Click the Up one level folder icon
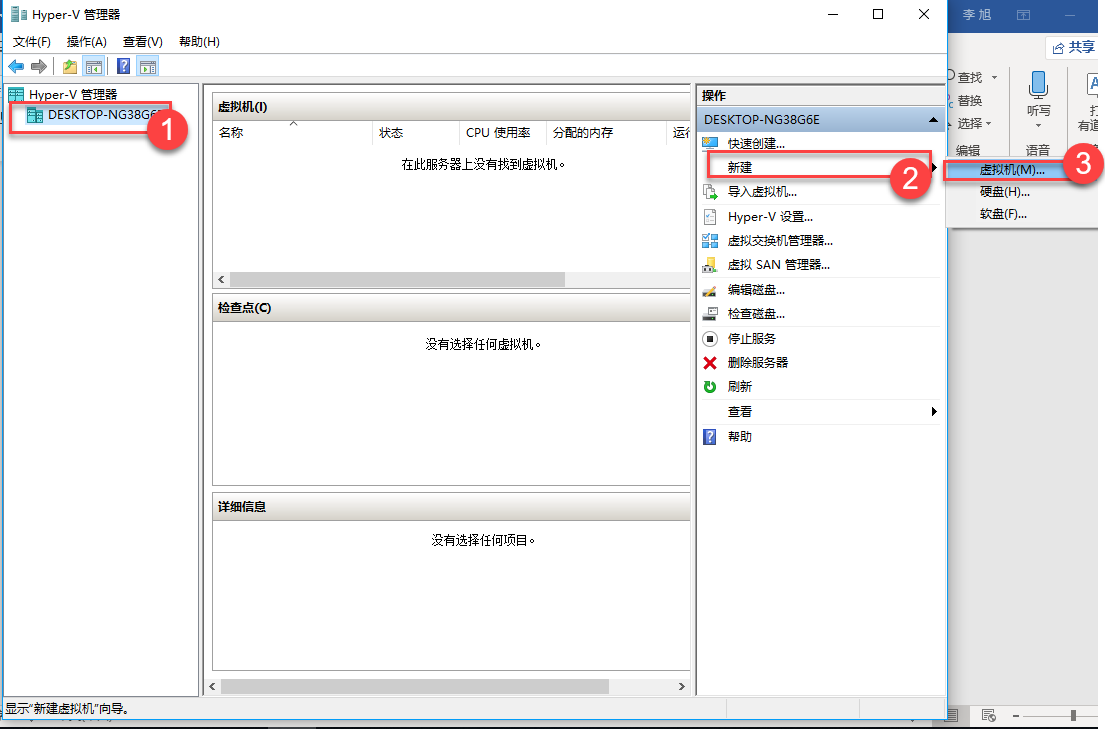This screenshot has width=1105, height=729. [70, 66]
